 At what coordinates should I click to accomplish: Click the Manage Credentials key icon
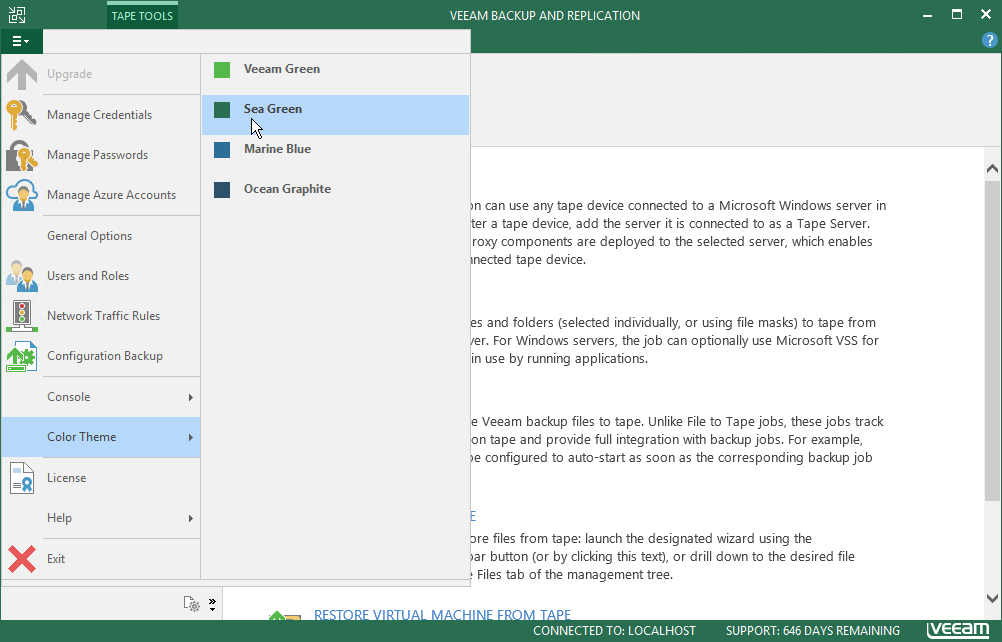coord(21,115)
